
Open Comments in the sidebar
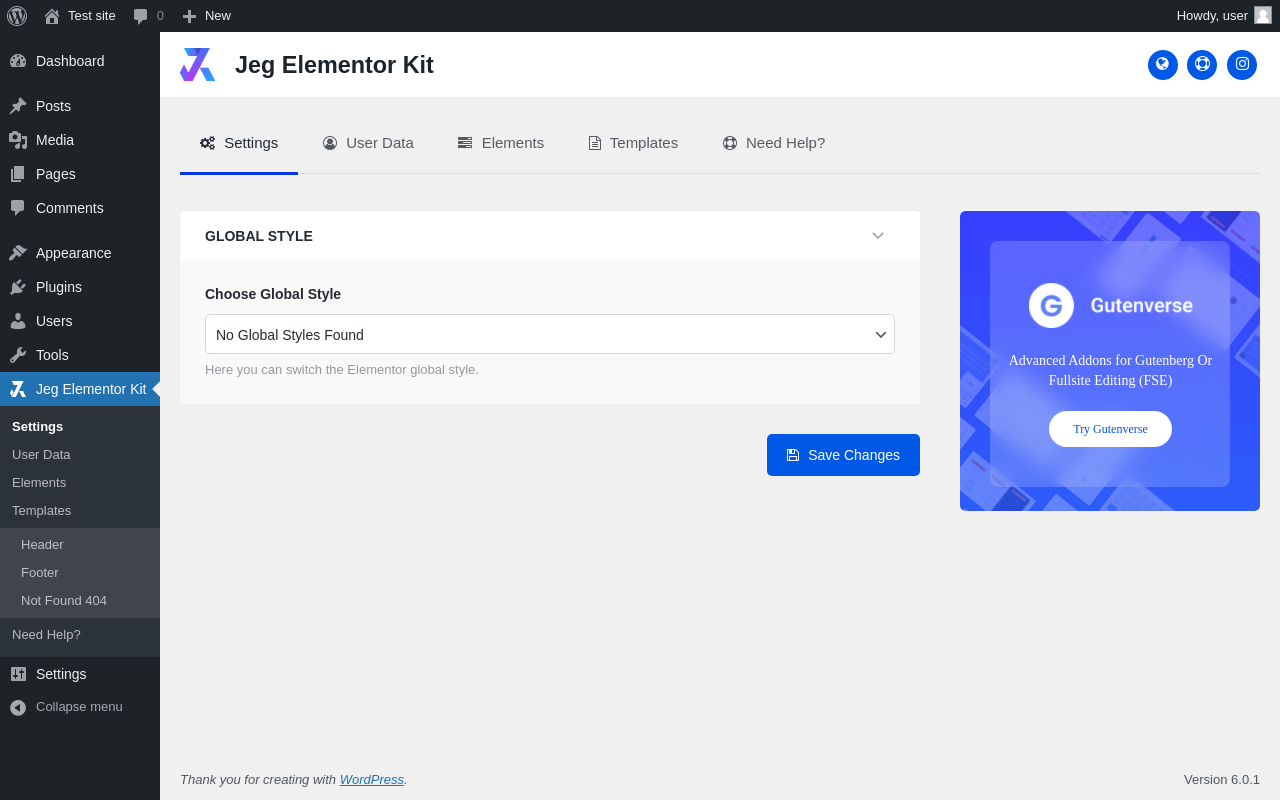tap(80, 208)
